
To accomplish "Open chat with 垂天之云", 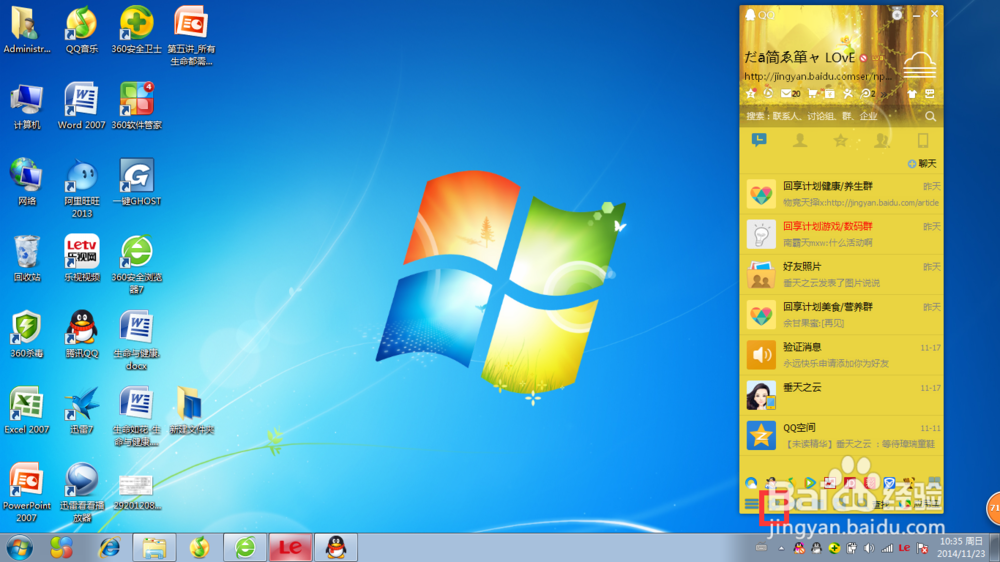I will 841,395.
